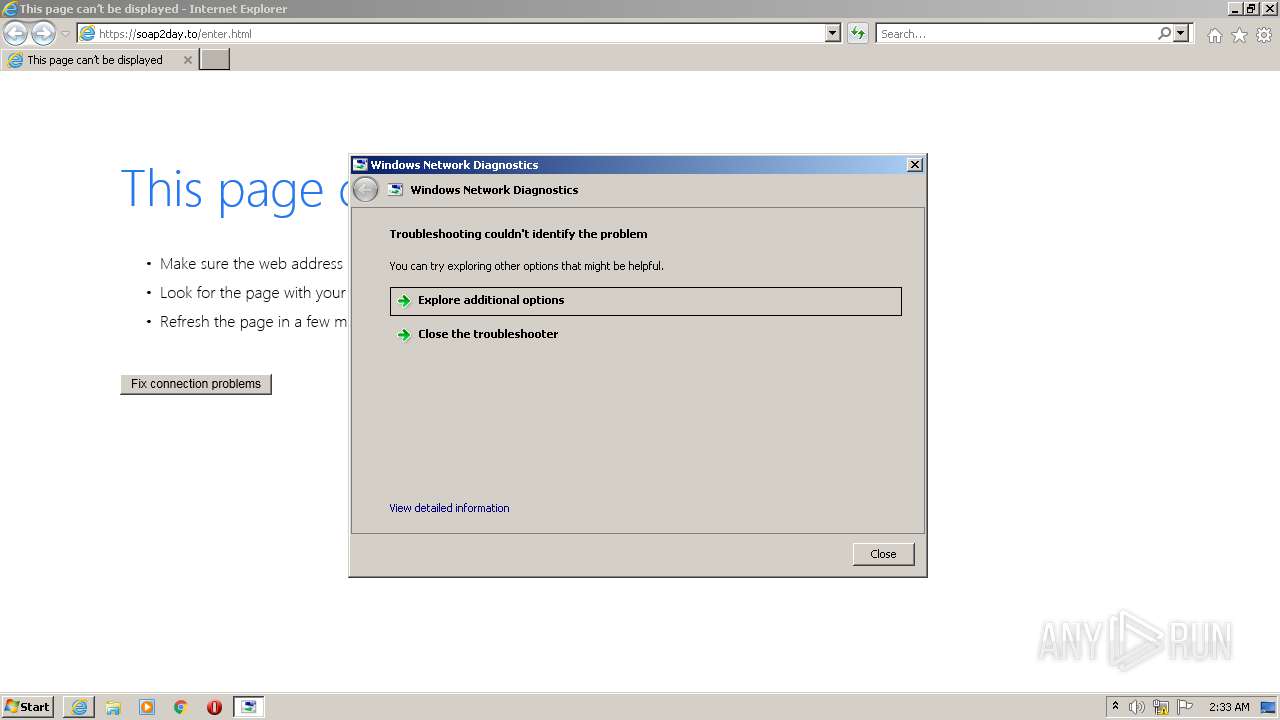Click the 2:33 AM system clock
Screen dimensions: 1280x720
[x=1229, y=707]
